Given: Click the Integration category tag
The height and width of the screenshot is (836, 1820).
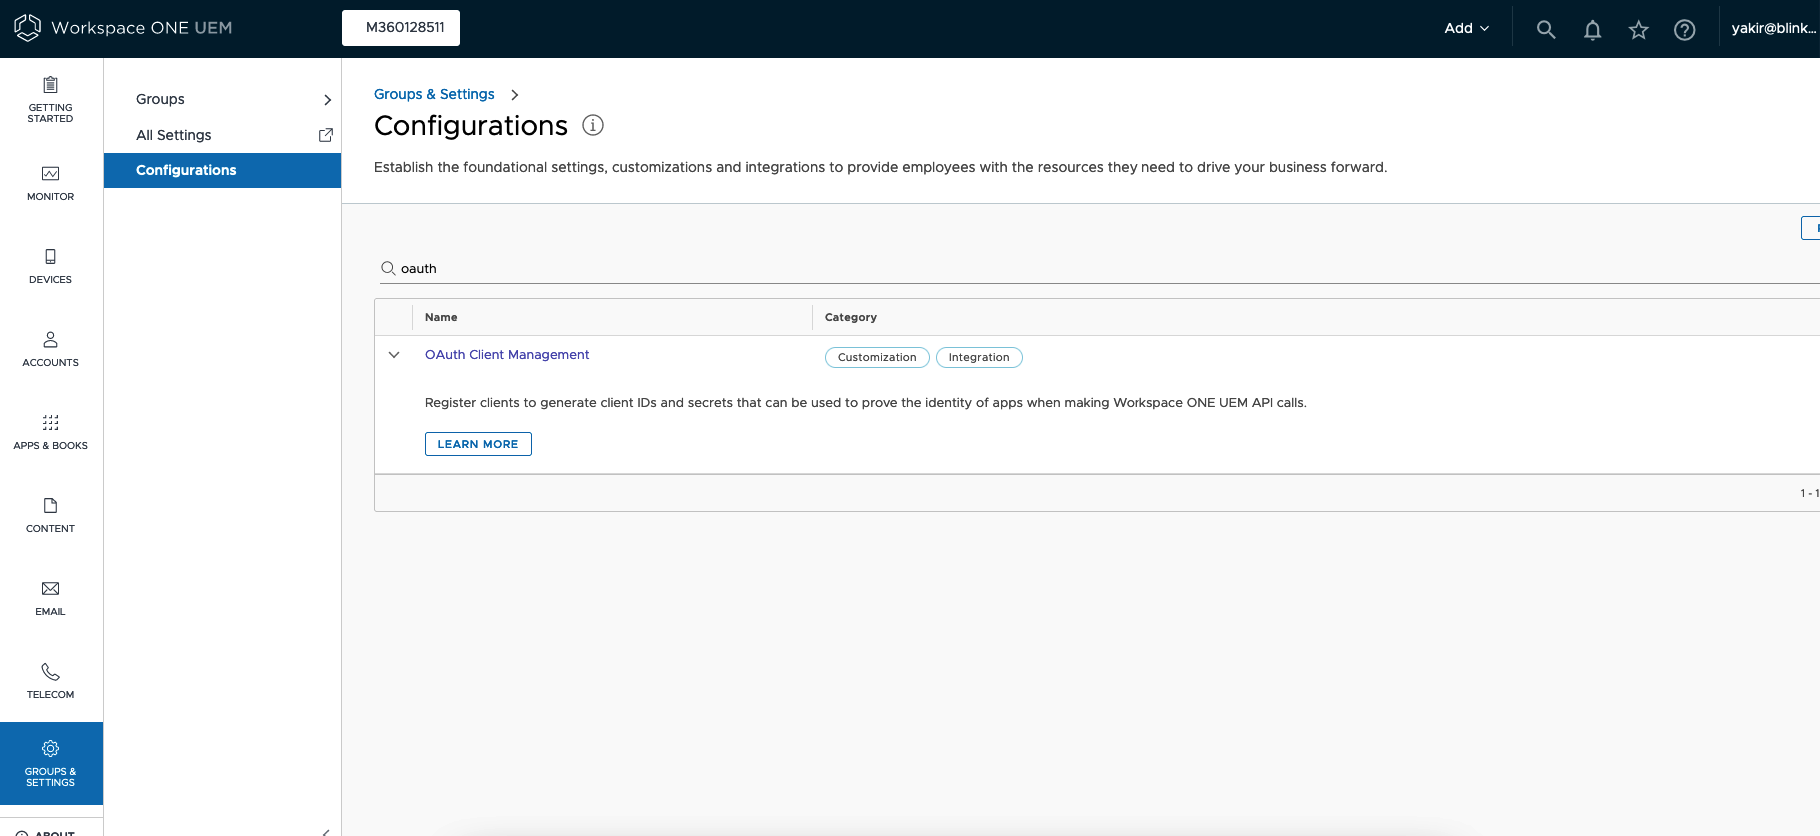Looking at the screenshot, I should 979,358.
